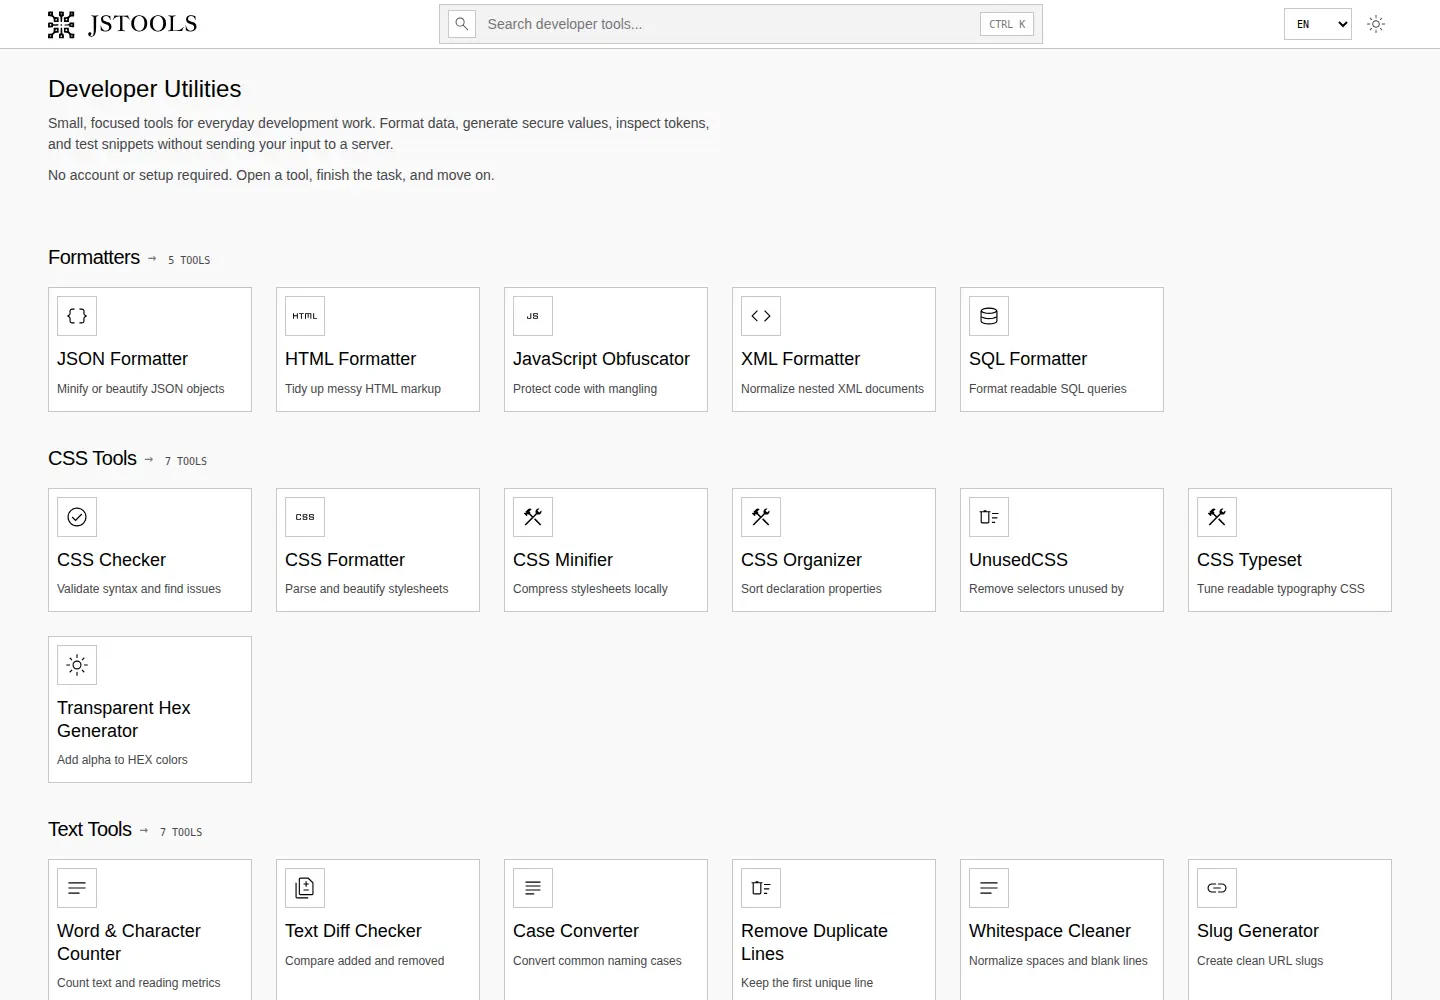Image resolution: width=1440 pixels, height=1000 pixels.
Task: Click the CSS Typeset tools icon
Action: point(1217,517)
